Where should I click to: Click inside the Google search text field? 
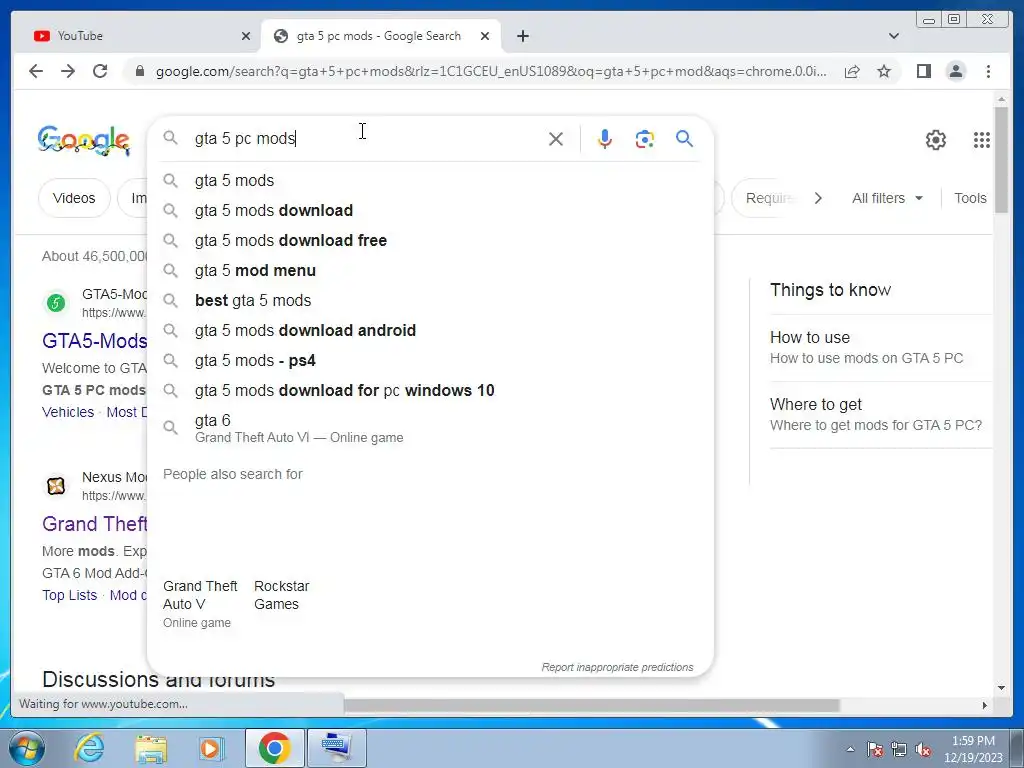point(366,138)
